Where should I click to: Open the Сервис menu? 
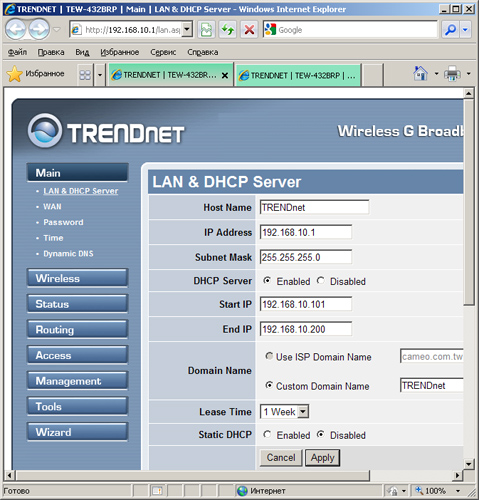(163, 52)
